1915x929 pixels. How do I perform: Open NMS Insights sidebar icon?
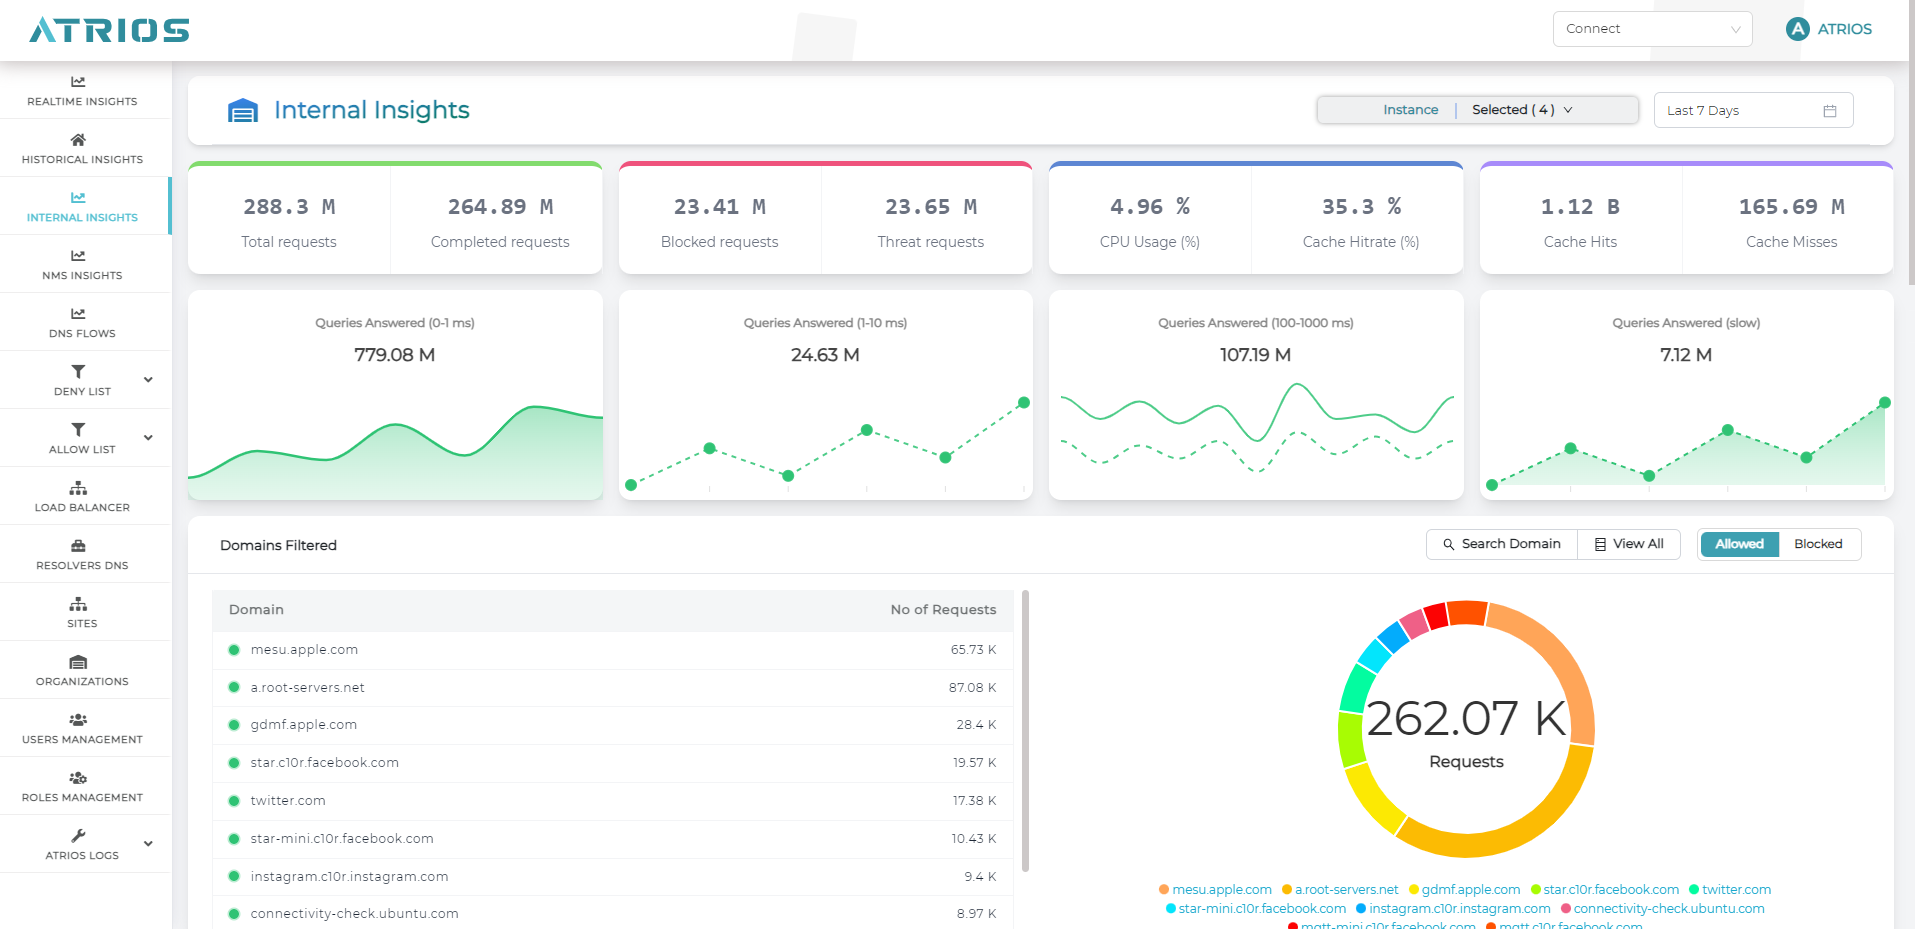tap(78, 256)
